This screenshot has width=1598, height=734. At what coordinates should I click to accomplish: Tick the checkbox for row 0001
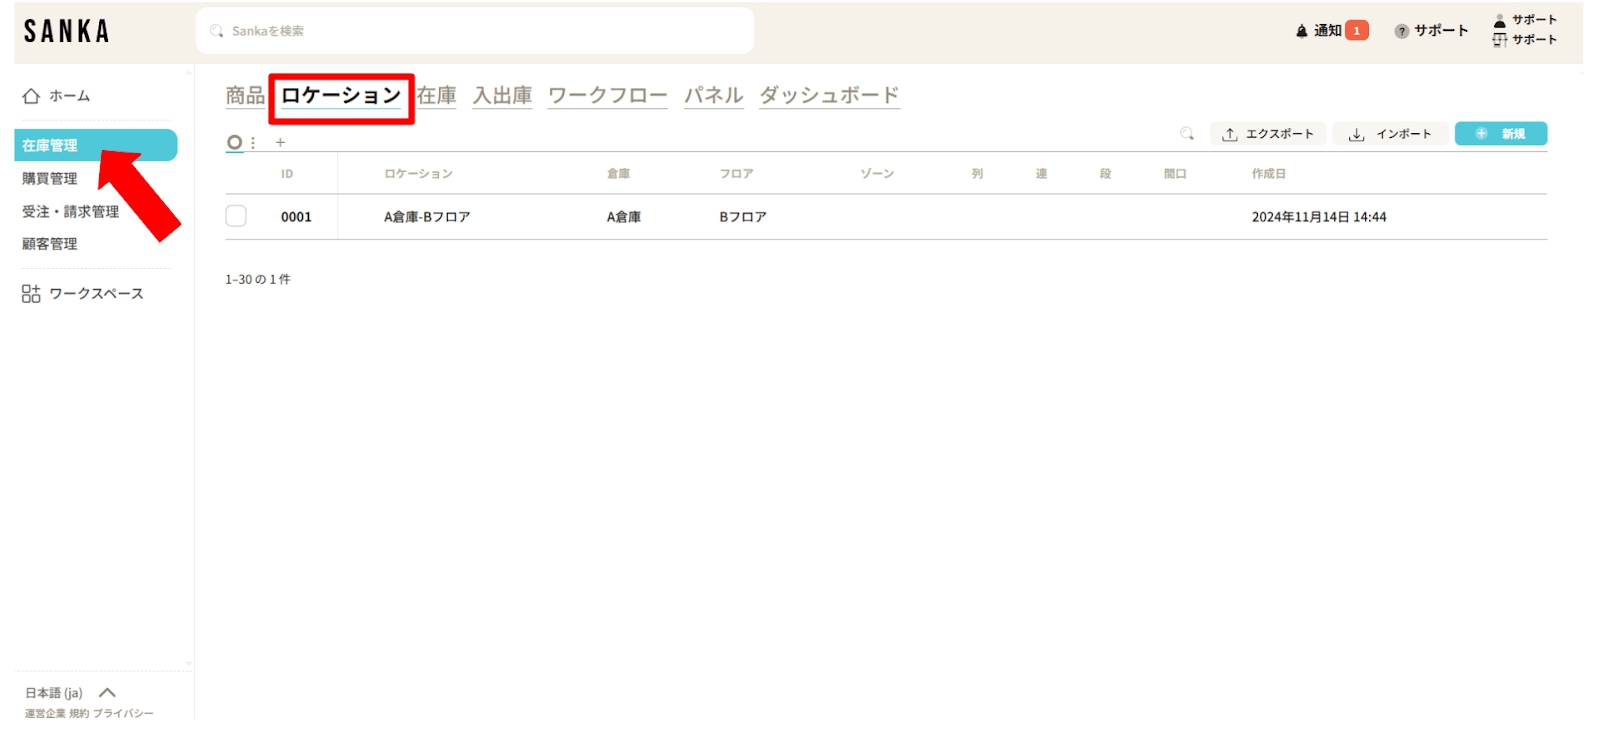coord(236,216)
